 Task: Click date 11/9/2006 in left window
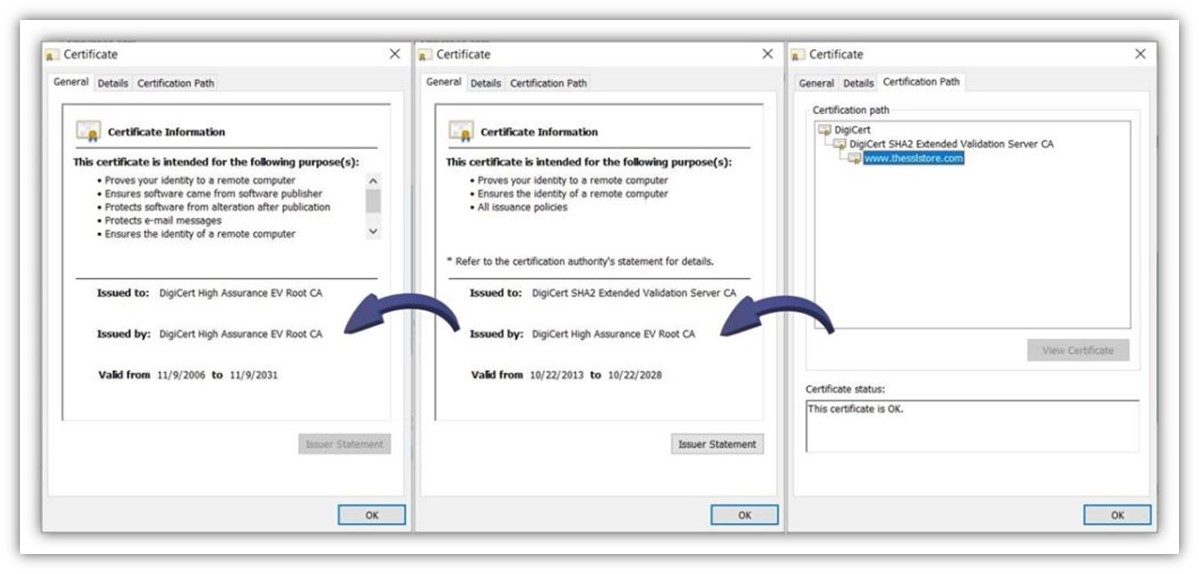coord(181,375)
